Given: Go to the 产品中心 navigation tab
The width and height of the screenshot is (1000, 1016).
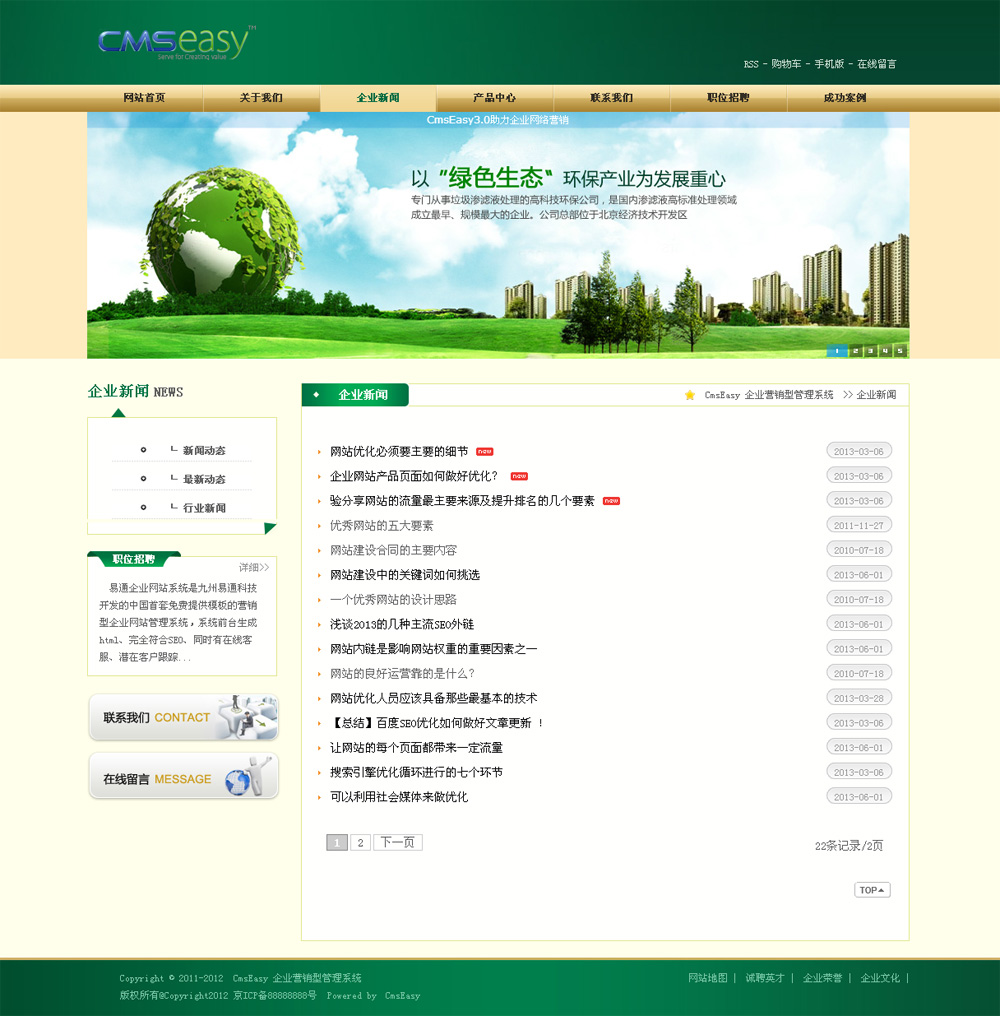Looking at the screenshot, I should coord(494,98).
